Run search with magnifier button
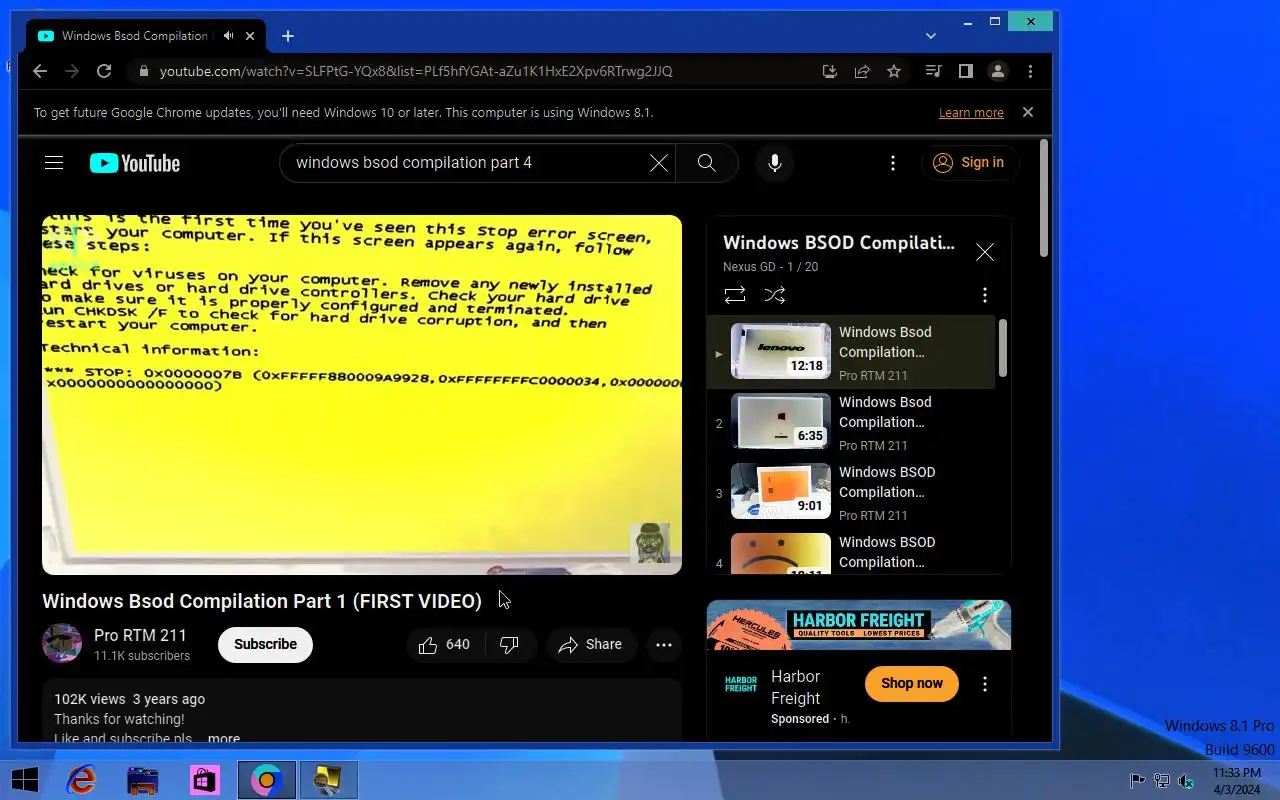Screen dimensions: 1280x800 (x=706, y=163)
